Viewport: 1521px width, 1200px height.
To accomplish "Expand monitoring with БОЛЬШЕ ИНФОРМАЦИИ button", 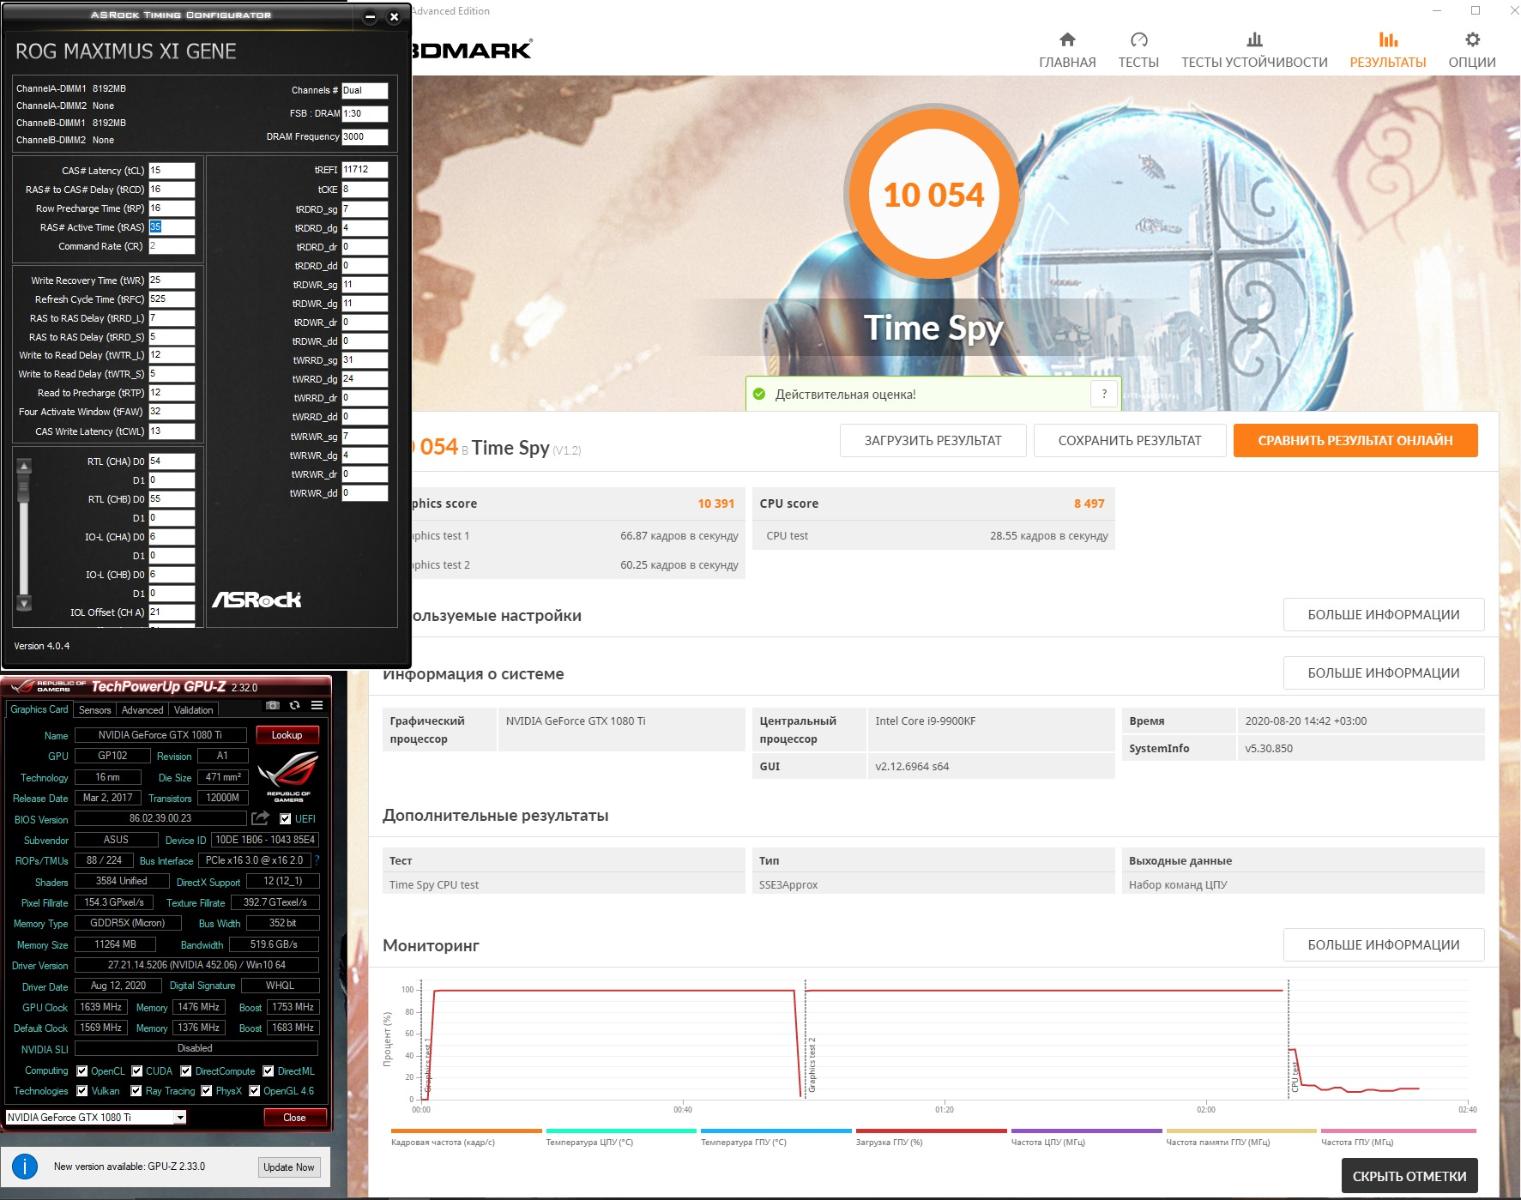I will [1383, 945].
